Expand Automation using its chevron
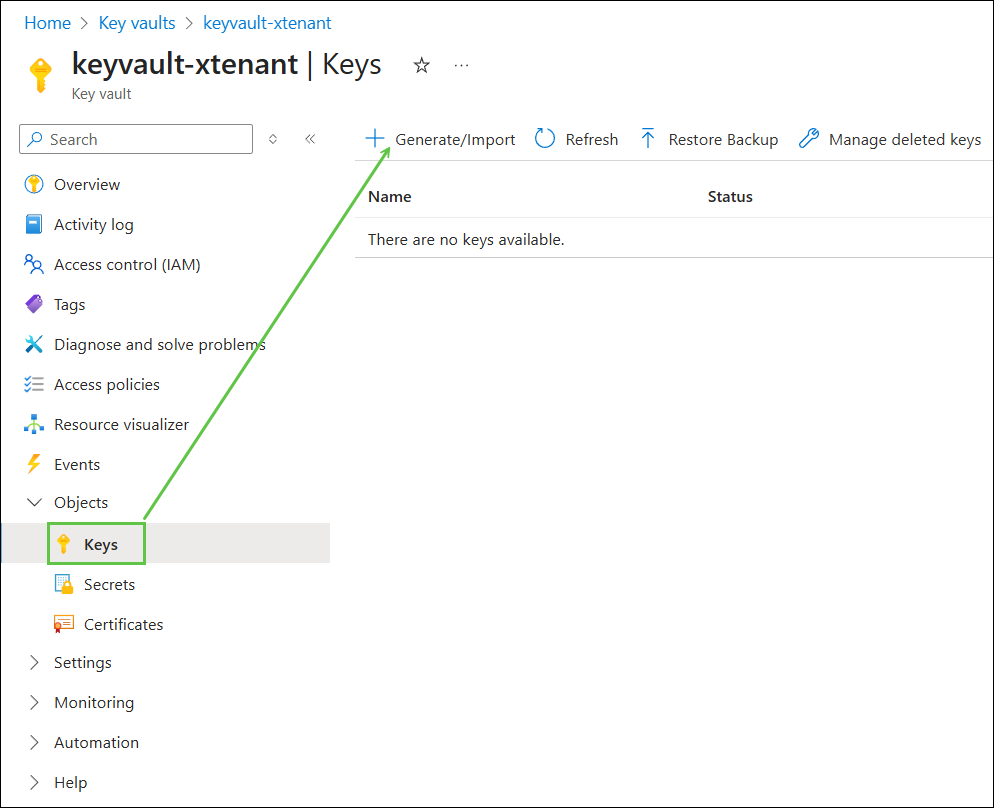 (x=34, y=742)
